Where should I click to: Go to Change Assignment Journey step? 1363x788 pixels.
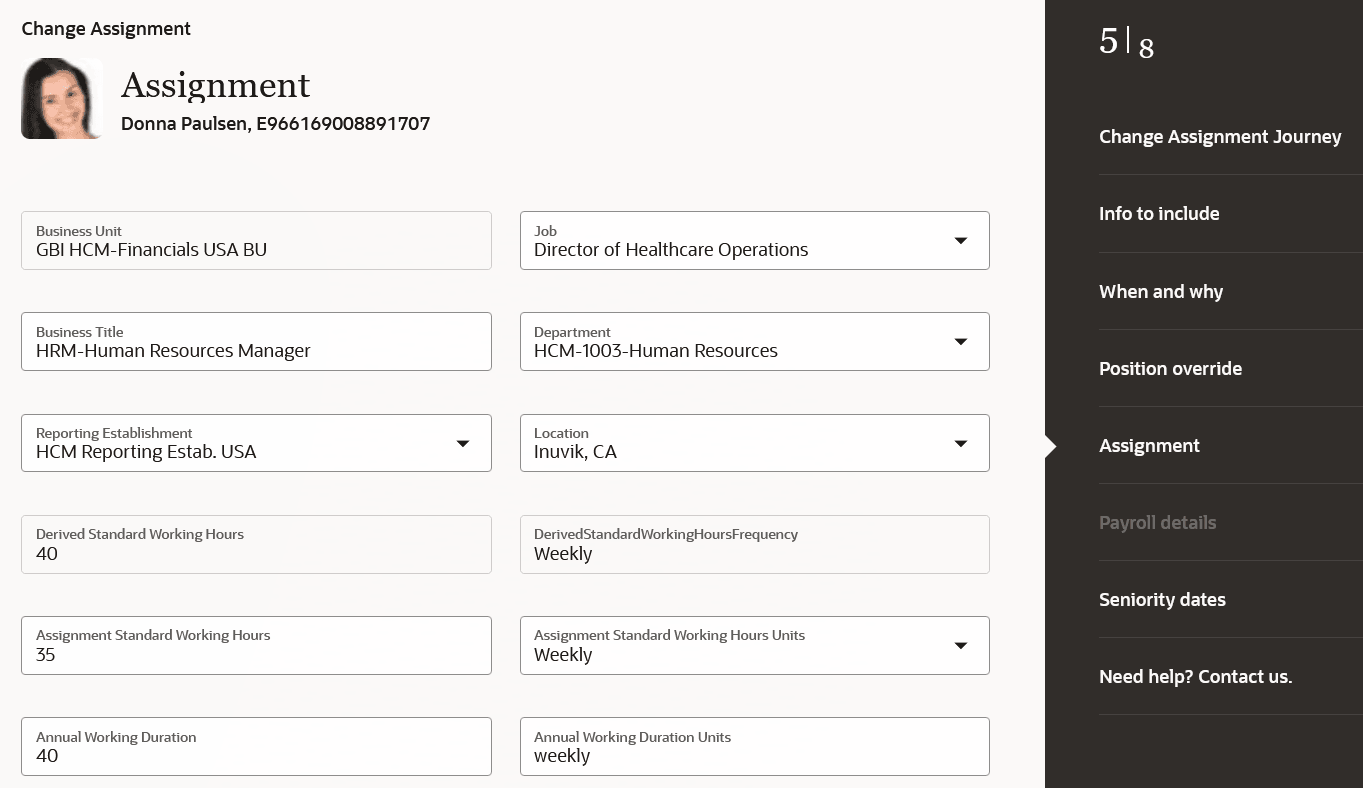pyautogui.click(x=1220, y=137)
